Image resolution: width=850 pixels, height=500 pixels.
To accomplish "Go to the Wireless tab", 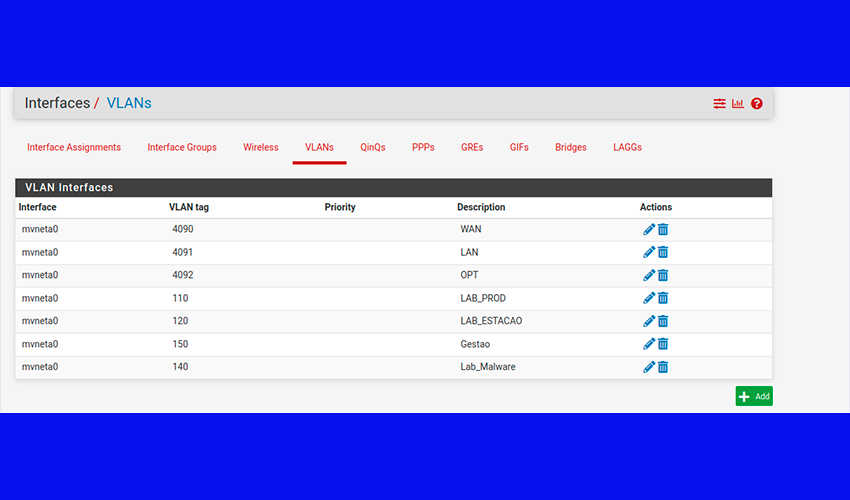I will (261, 148).
